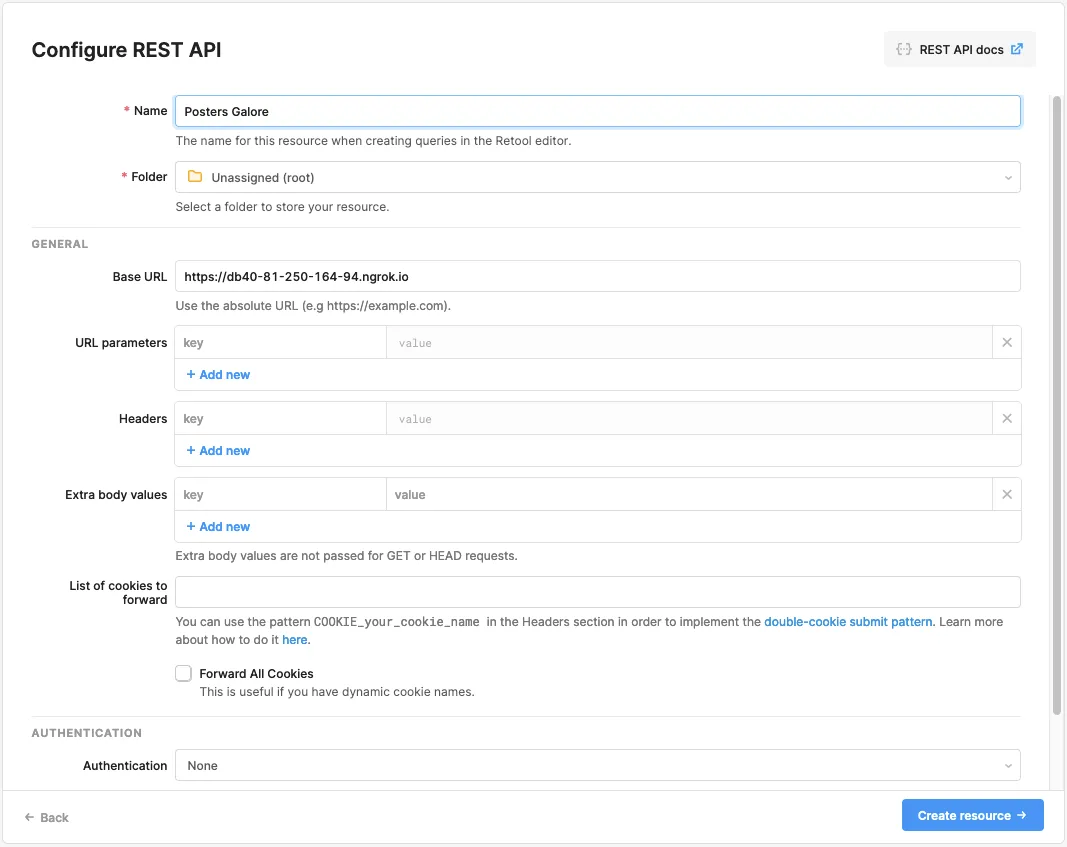Click the 'Configure REST API' heading
This screenshot has width=1067, height=847.
point(127,50)
